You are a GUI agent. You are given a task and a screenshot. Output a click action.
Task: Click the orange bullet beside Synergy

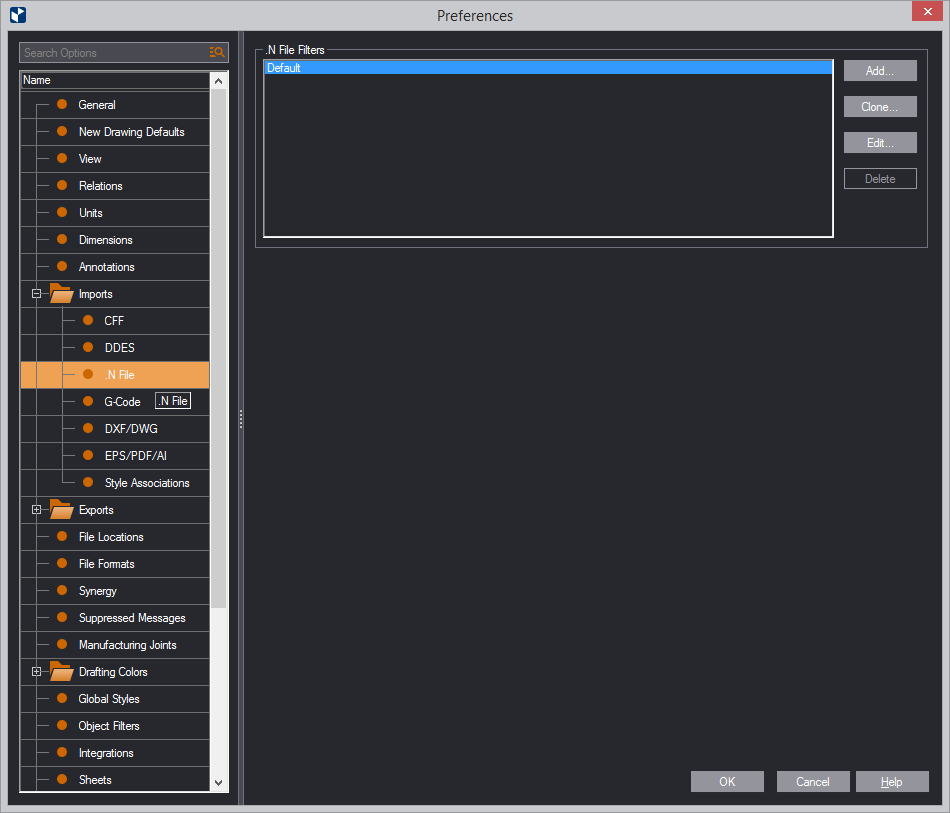coord(62,590)
